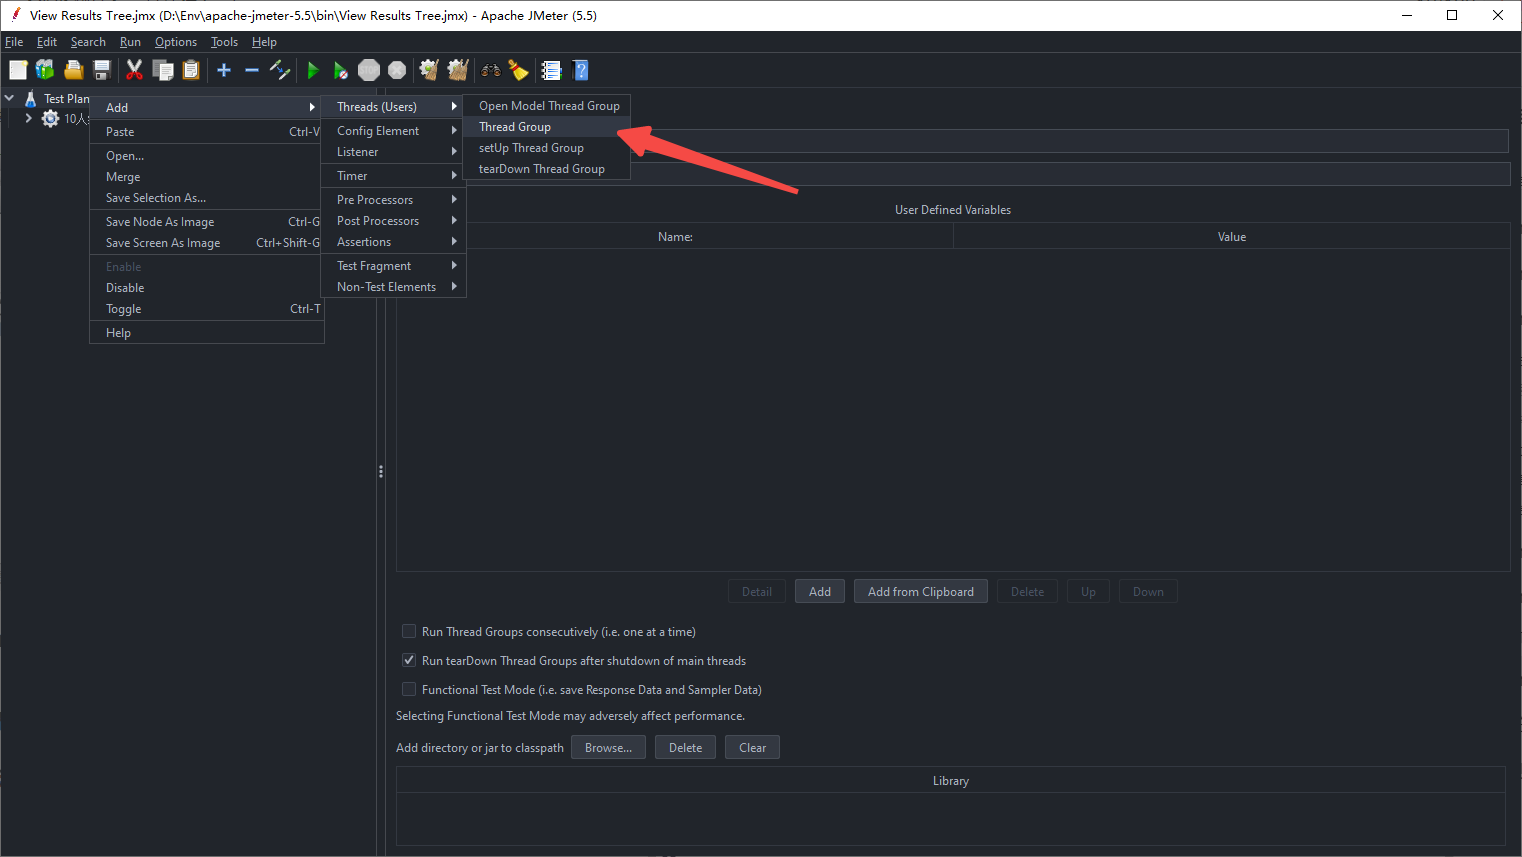
Task: Select Merge from the context menu
Action: pos(207,177)
